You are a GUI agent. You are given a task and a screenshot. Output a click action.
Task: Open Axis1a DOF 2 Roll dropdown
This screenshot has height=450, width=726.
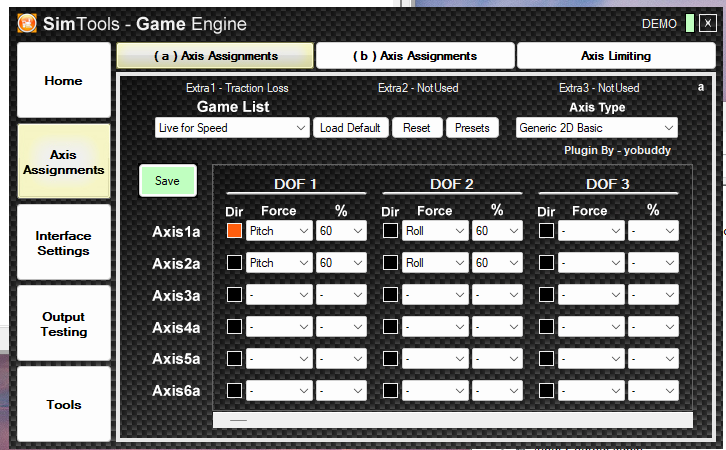coord(435,231)
